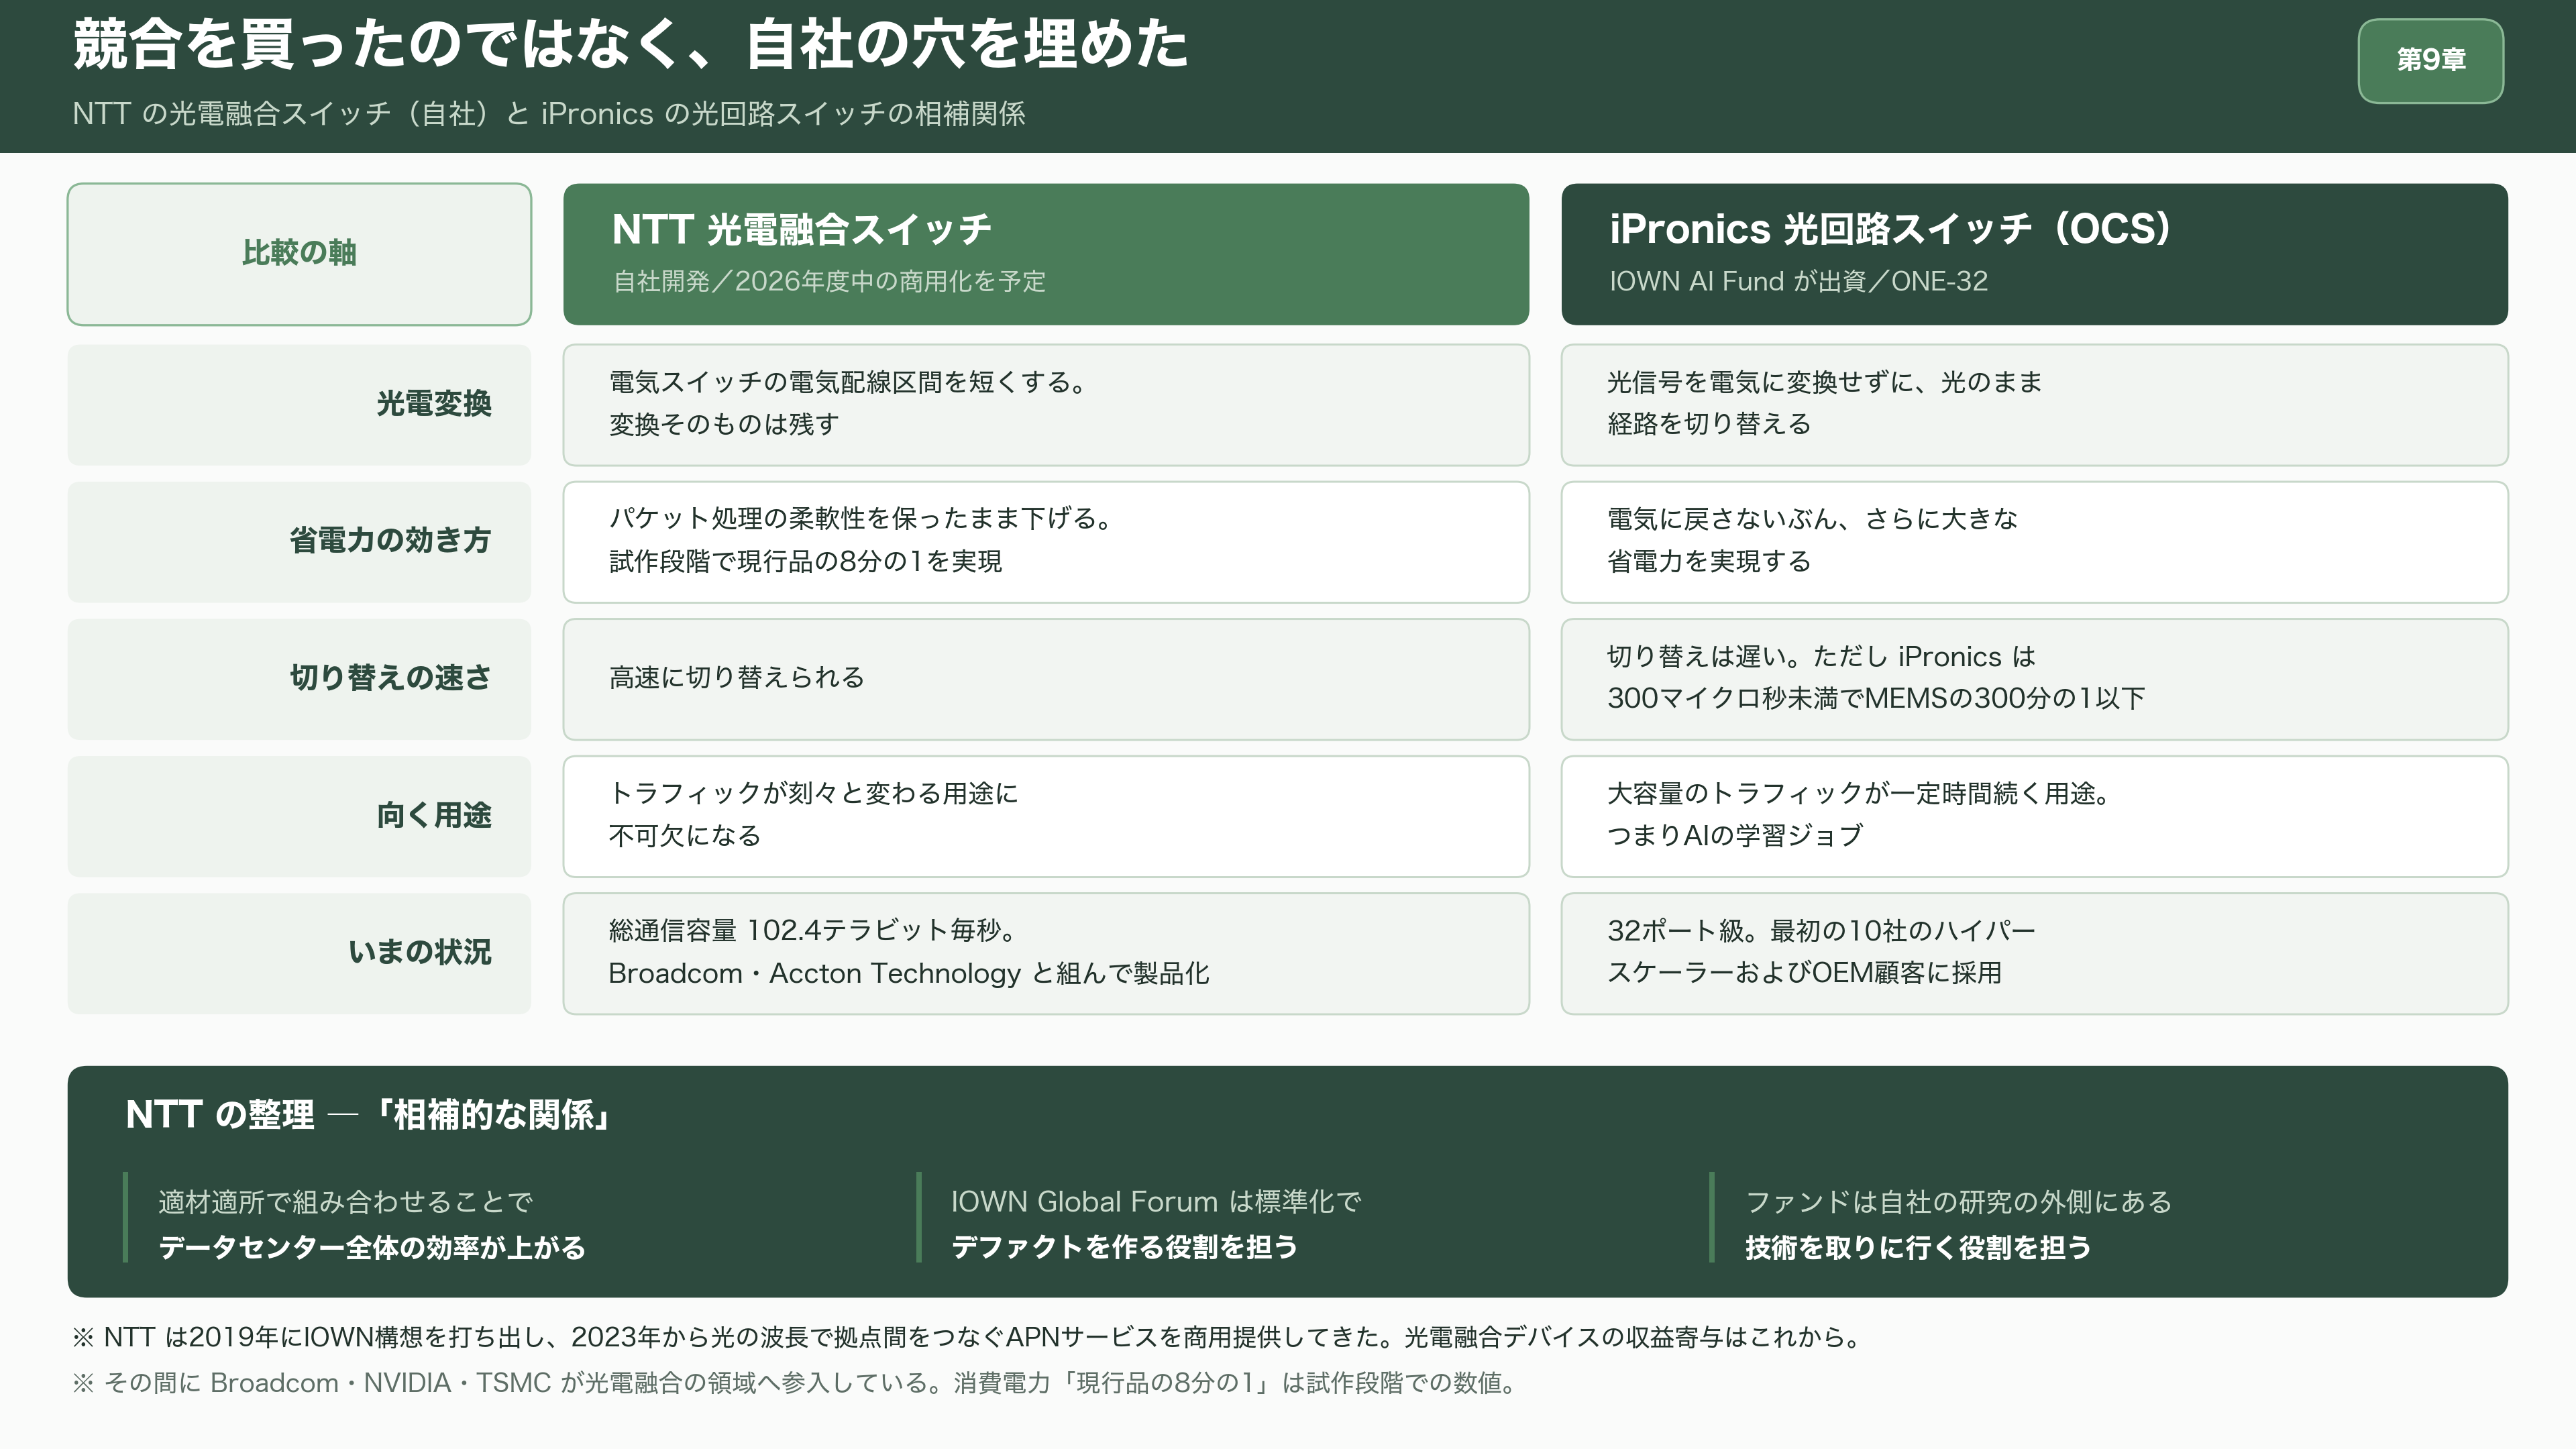Click the slide title 競合を買ったのではなく、自社の穴を埋めた
The width and height of the screenshot is (2576, 1449).
tap(630, 45)
